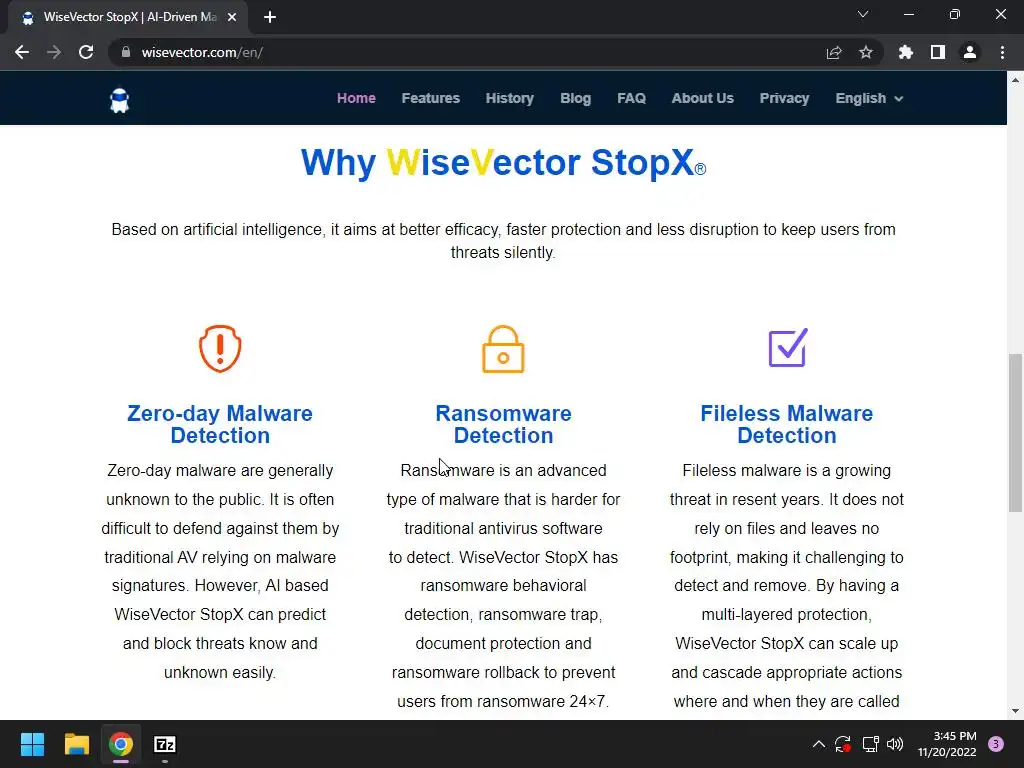Expand English language dropdown
The height and width of the screenshot is (768, 1024).
[x=869, y=98]
